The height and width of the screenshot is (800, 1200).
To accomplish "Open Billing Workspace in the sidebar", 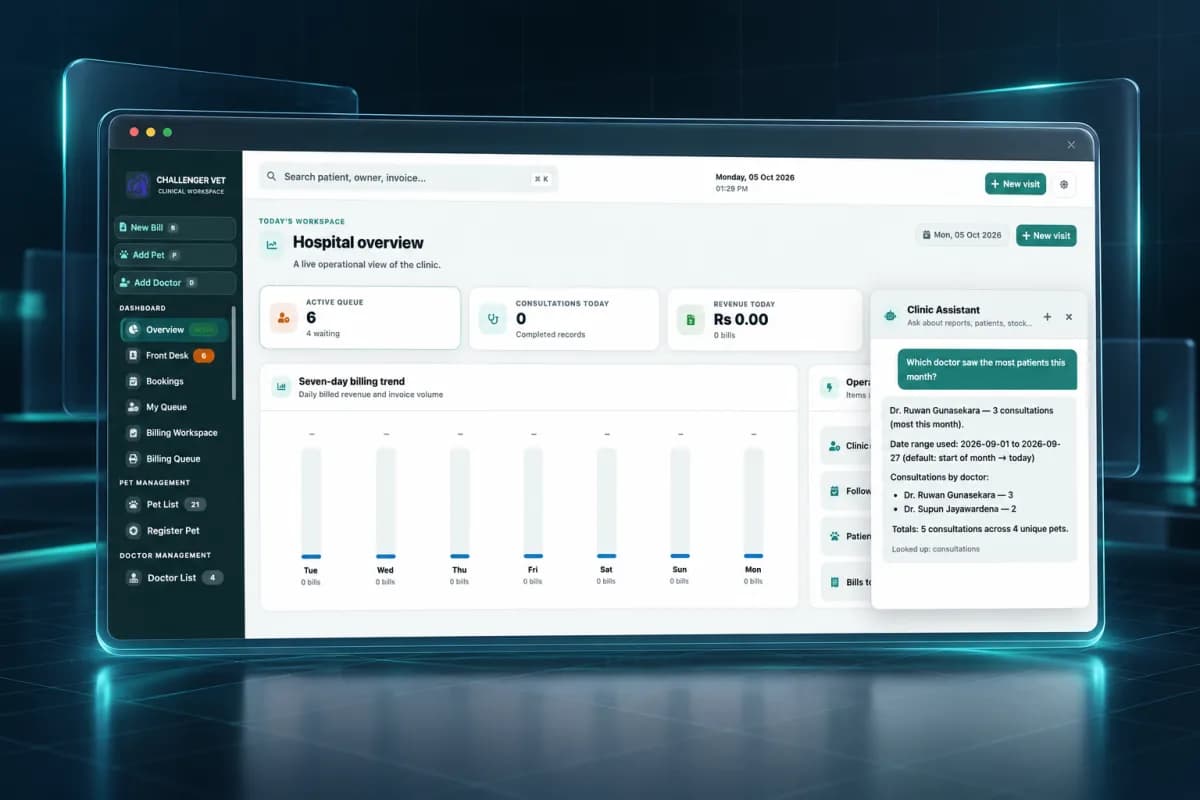I will click(x=174, y=433).
